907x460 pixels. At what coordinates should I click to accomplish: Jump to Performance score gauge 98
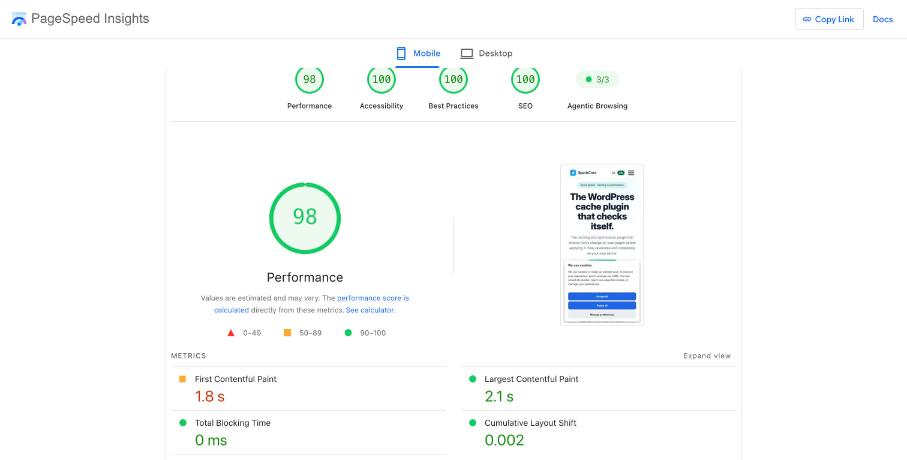[309, 79]
